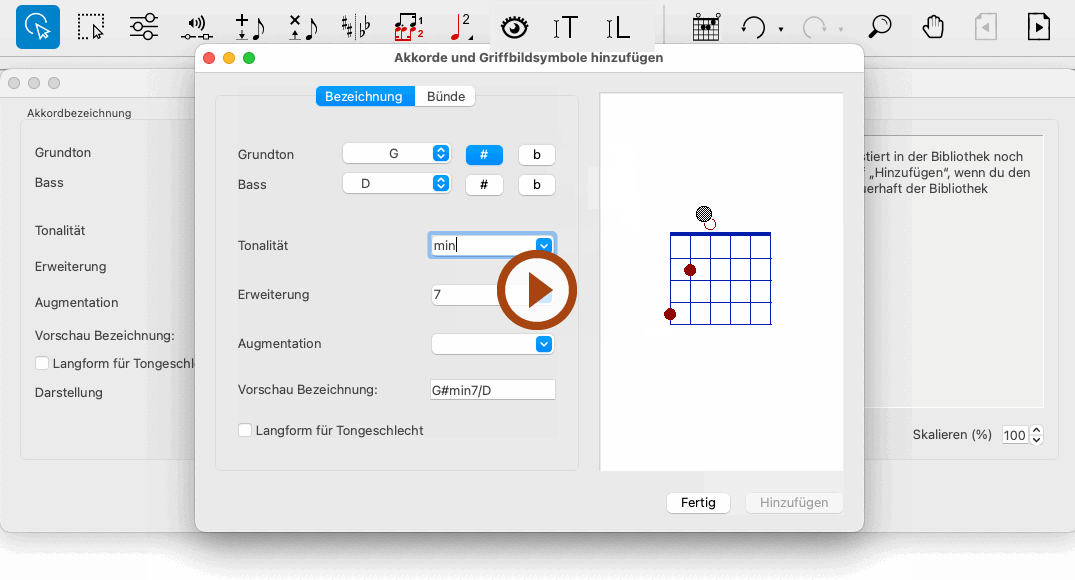
Task: Click the Vorschau Bezeichnung text field
Action: click(x=492, y=390)
